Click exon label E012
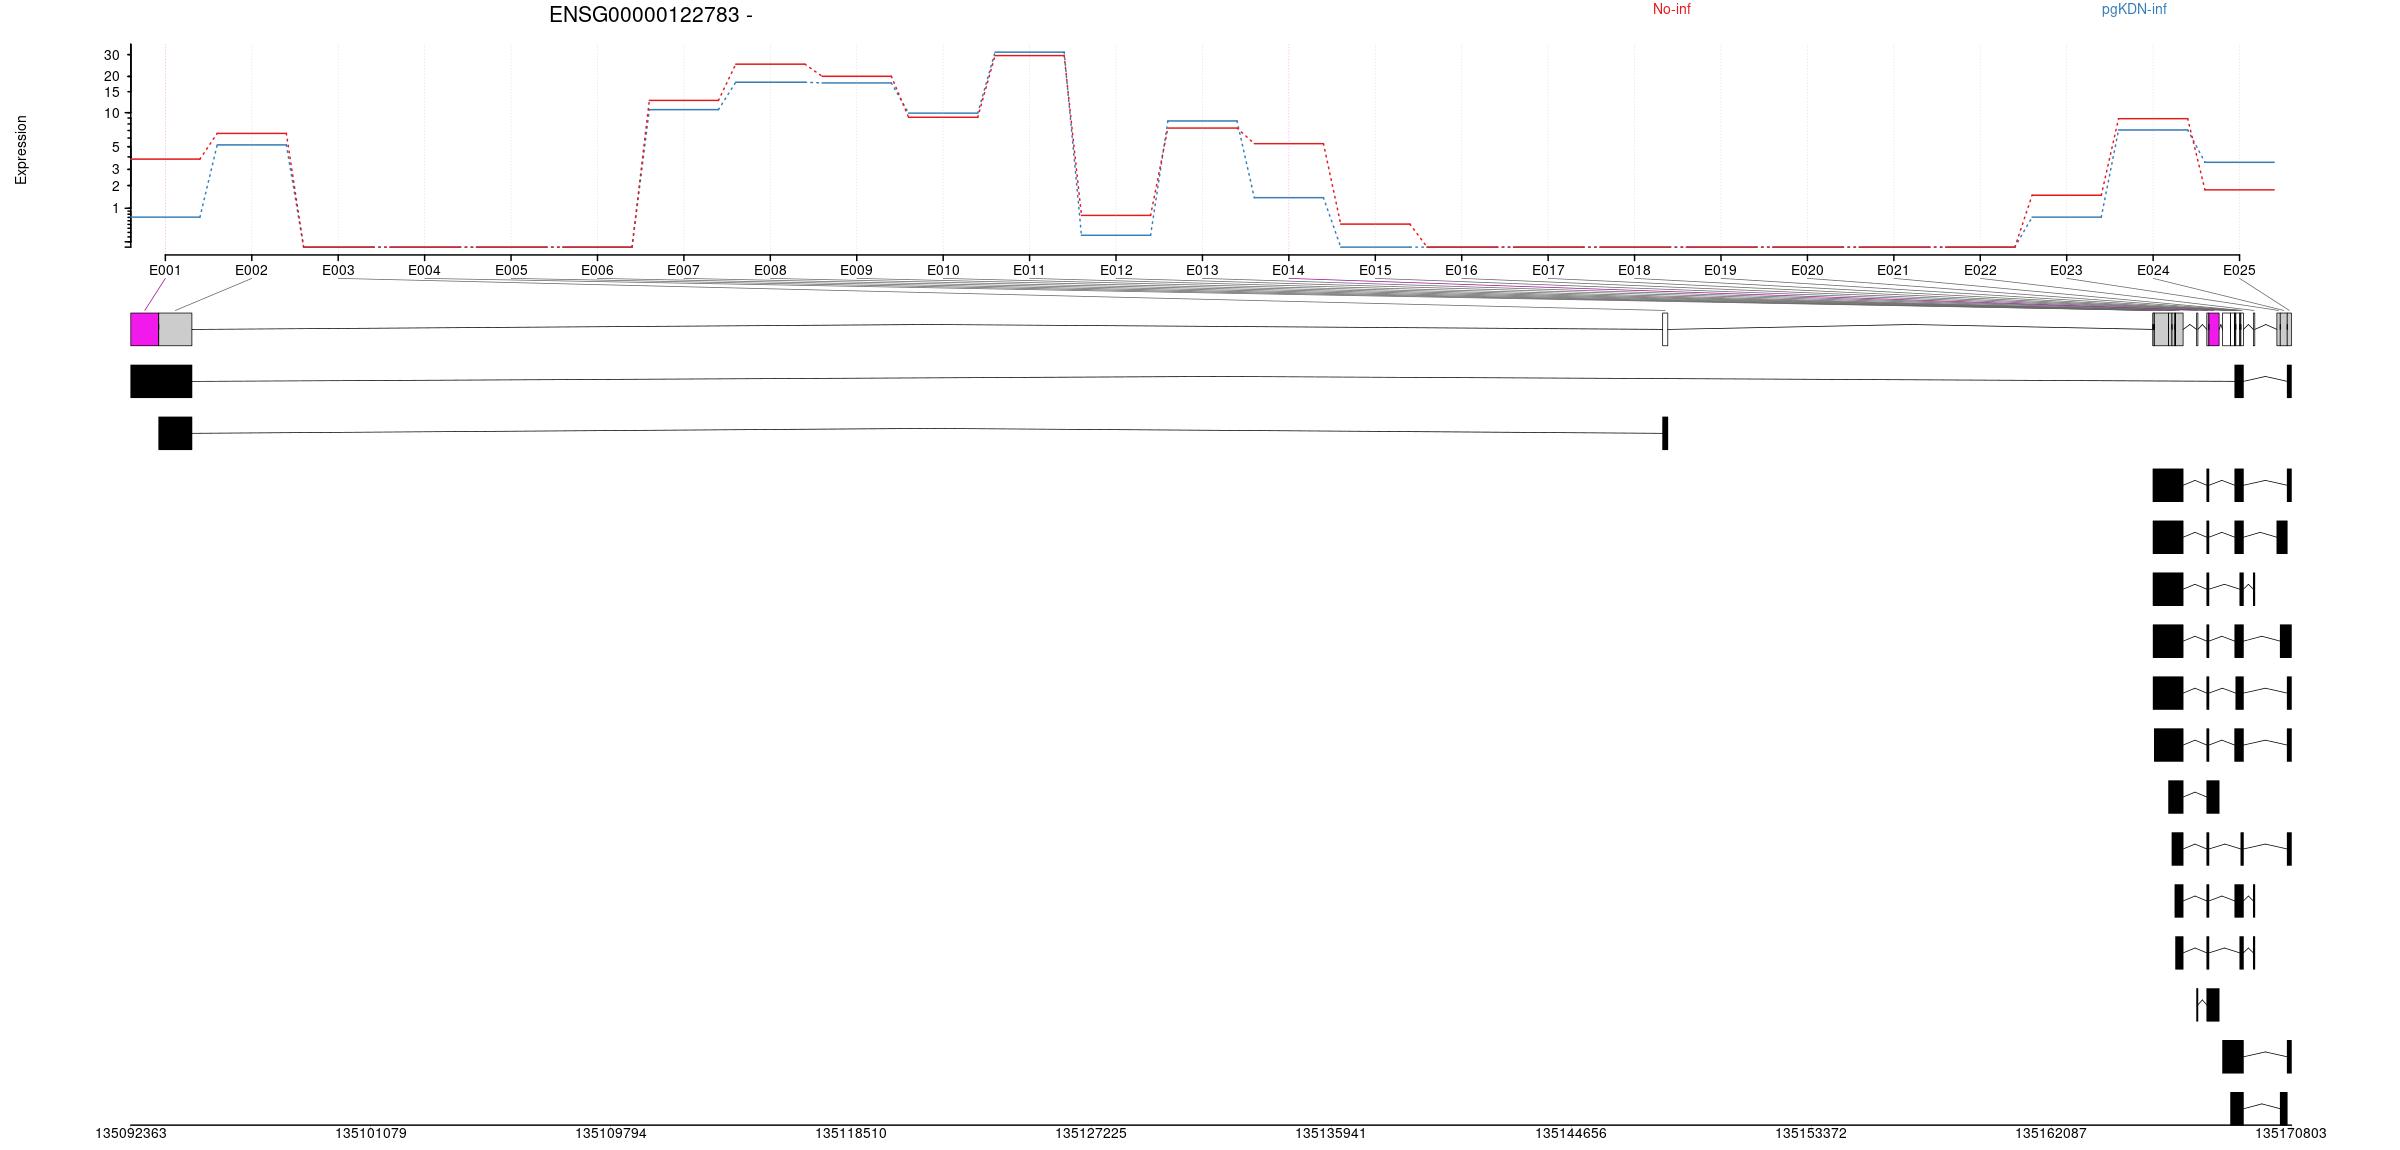2400x1150 pixels. pos(1116,270)
